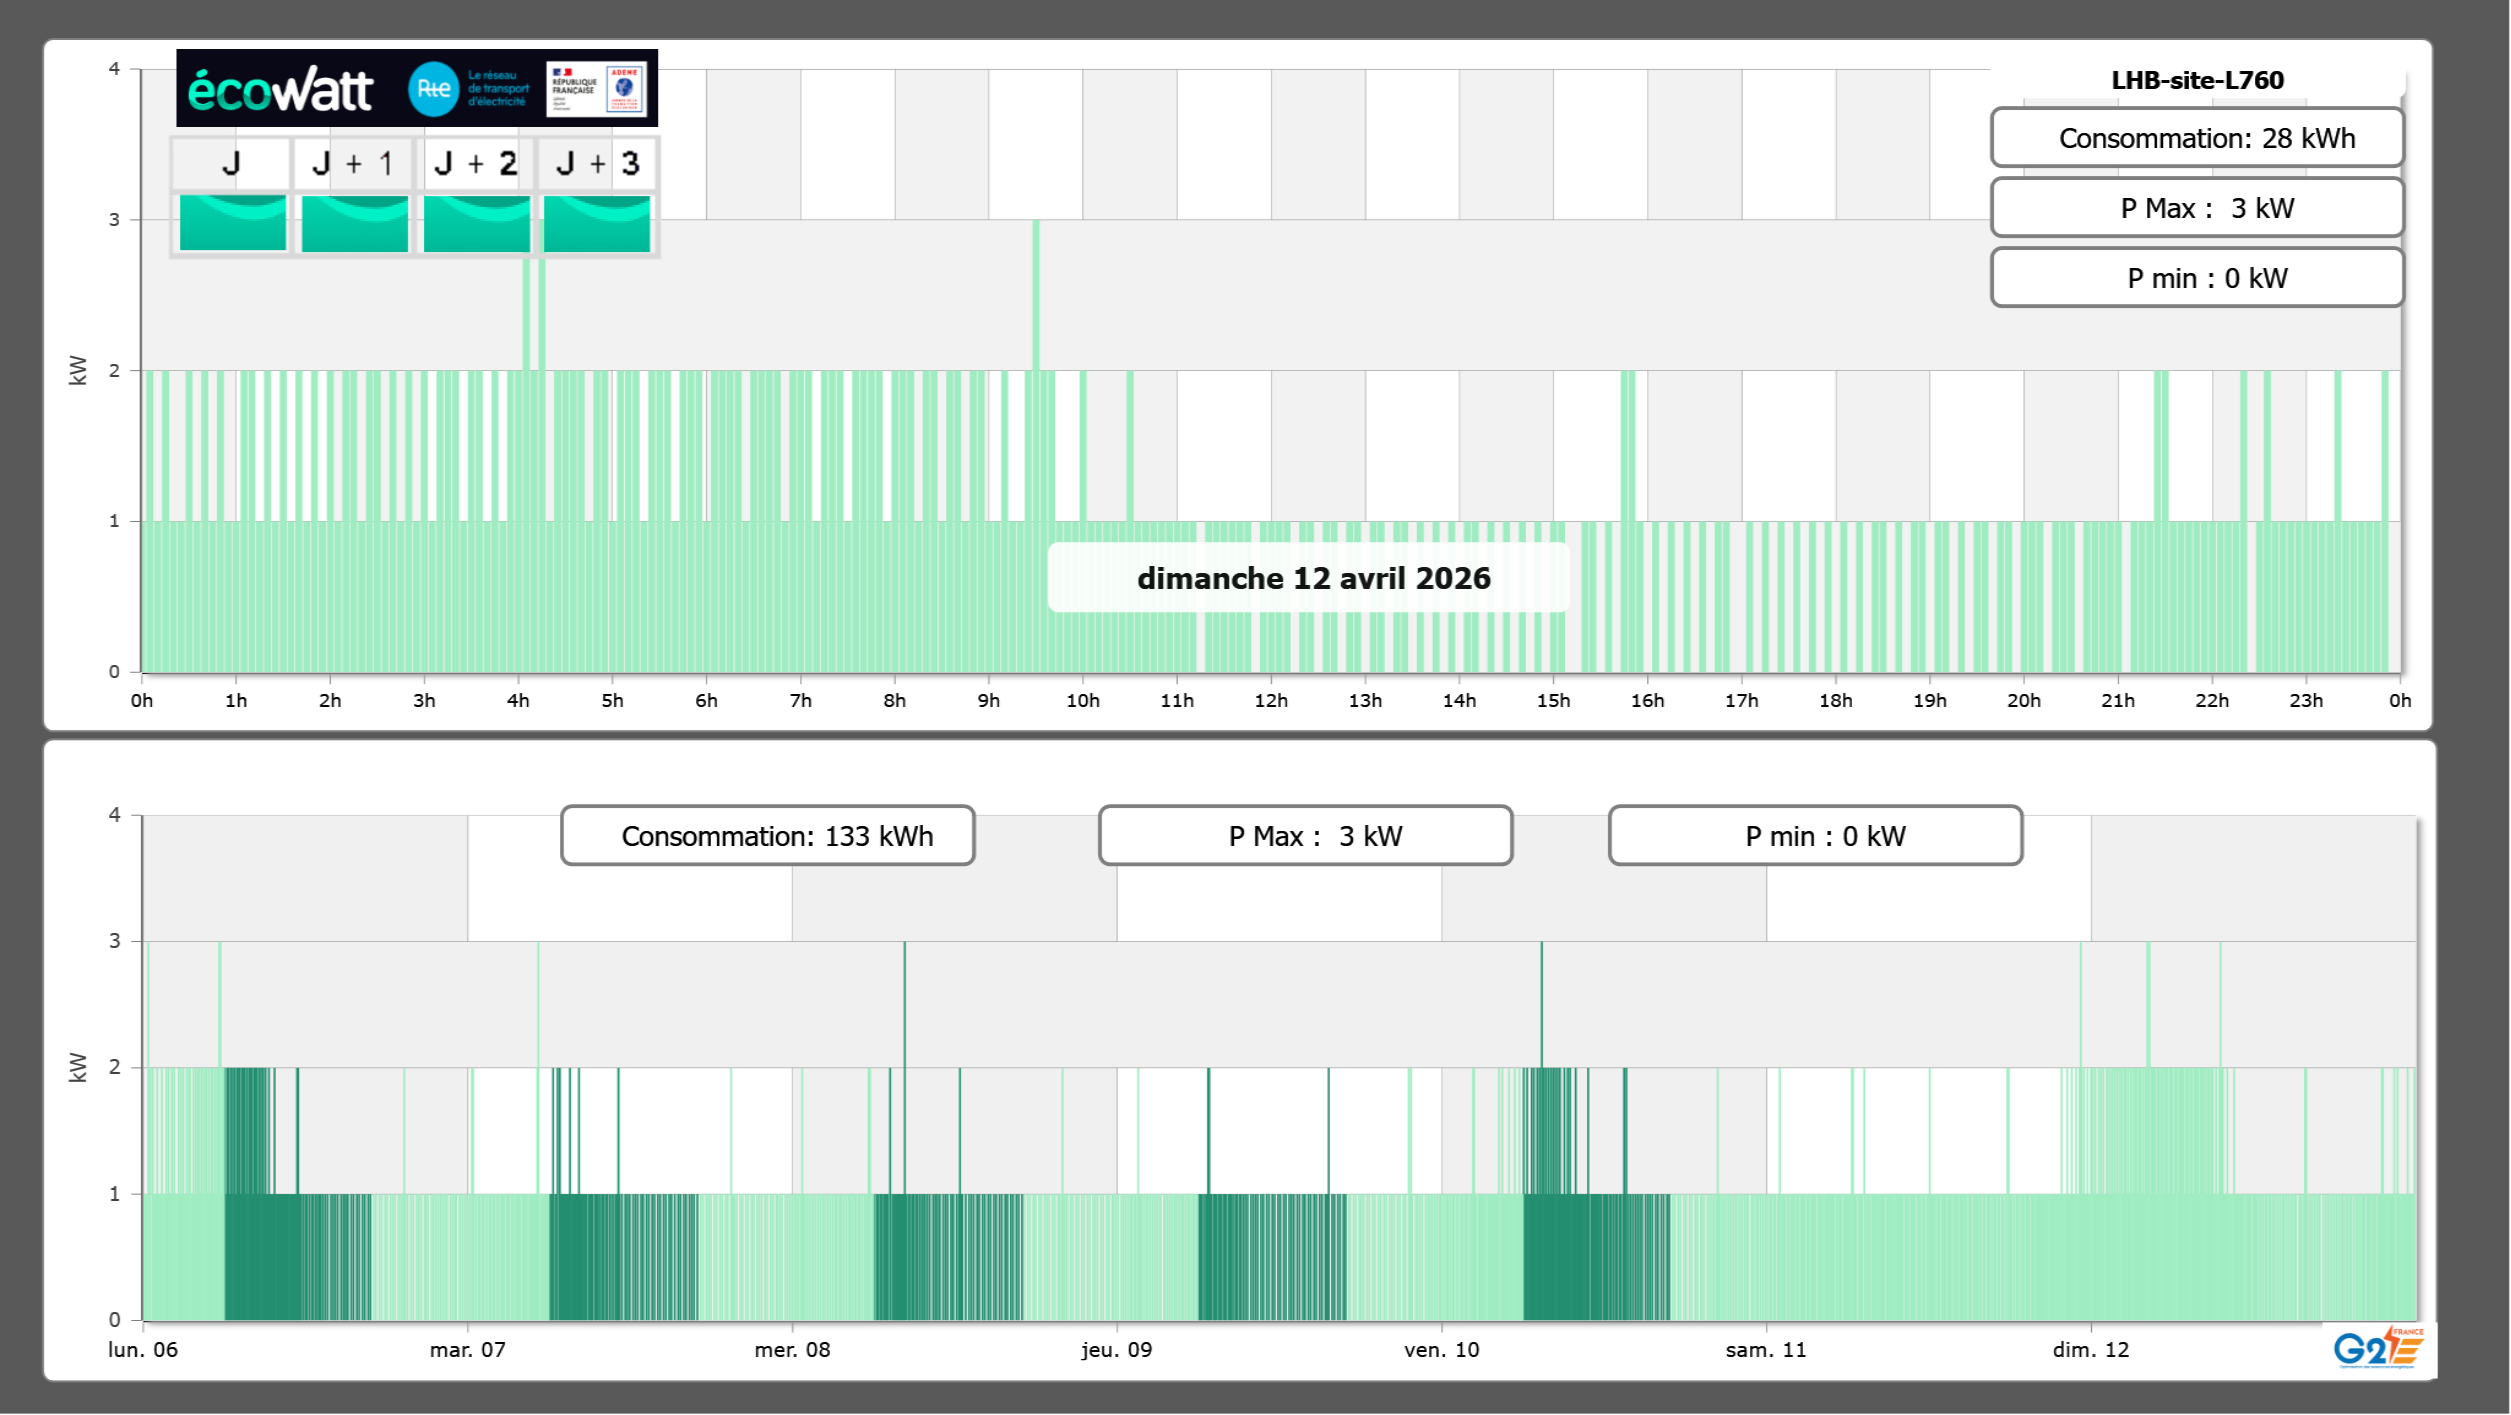The height and width of the screenshot is (1415, 2511).
Task: Select the J + 2 day tab
Action: tap(476, 163)
